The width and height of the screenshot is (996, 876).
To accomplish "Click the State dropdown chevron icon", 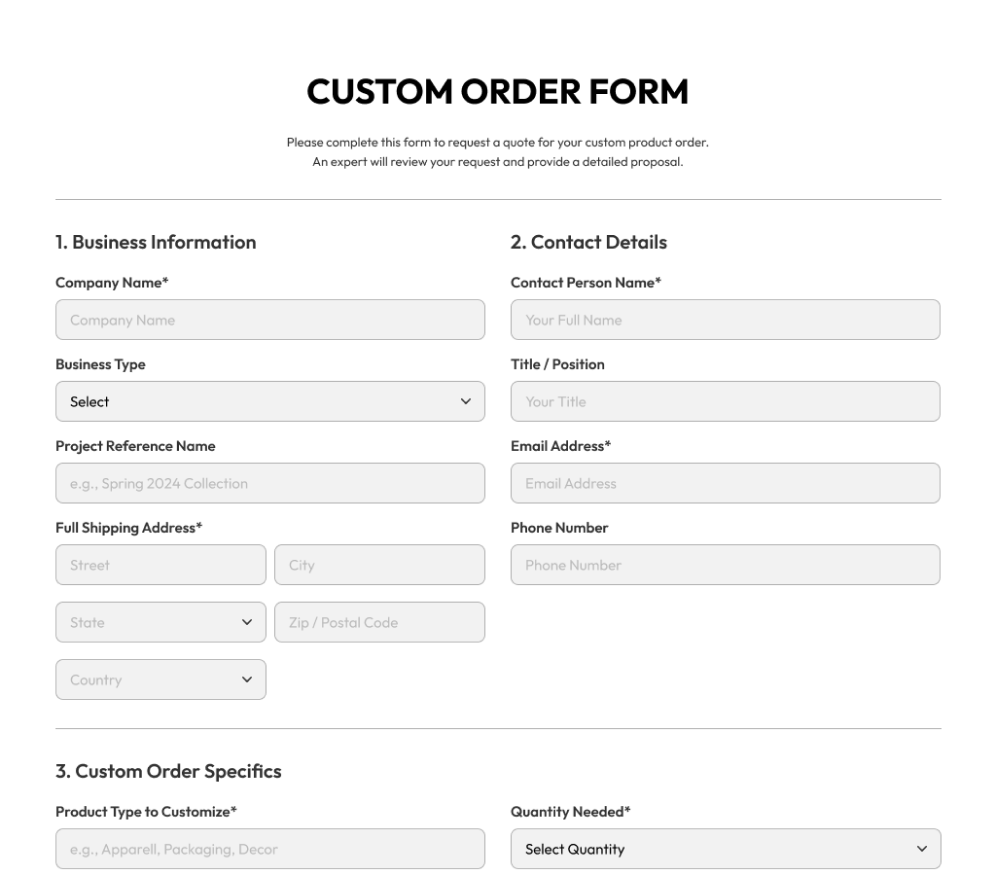I will coord(247,622).
